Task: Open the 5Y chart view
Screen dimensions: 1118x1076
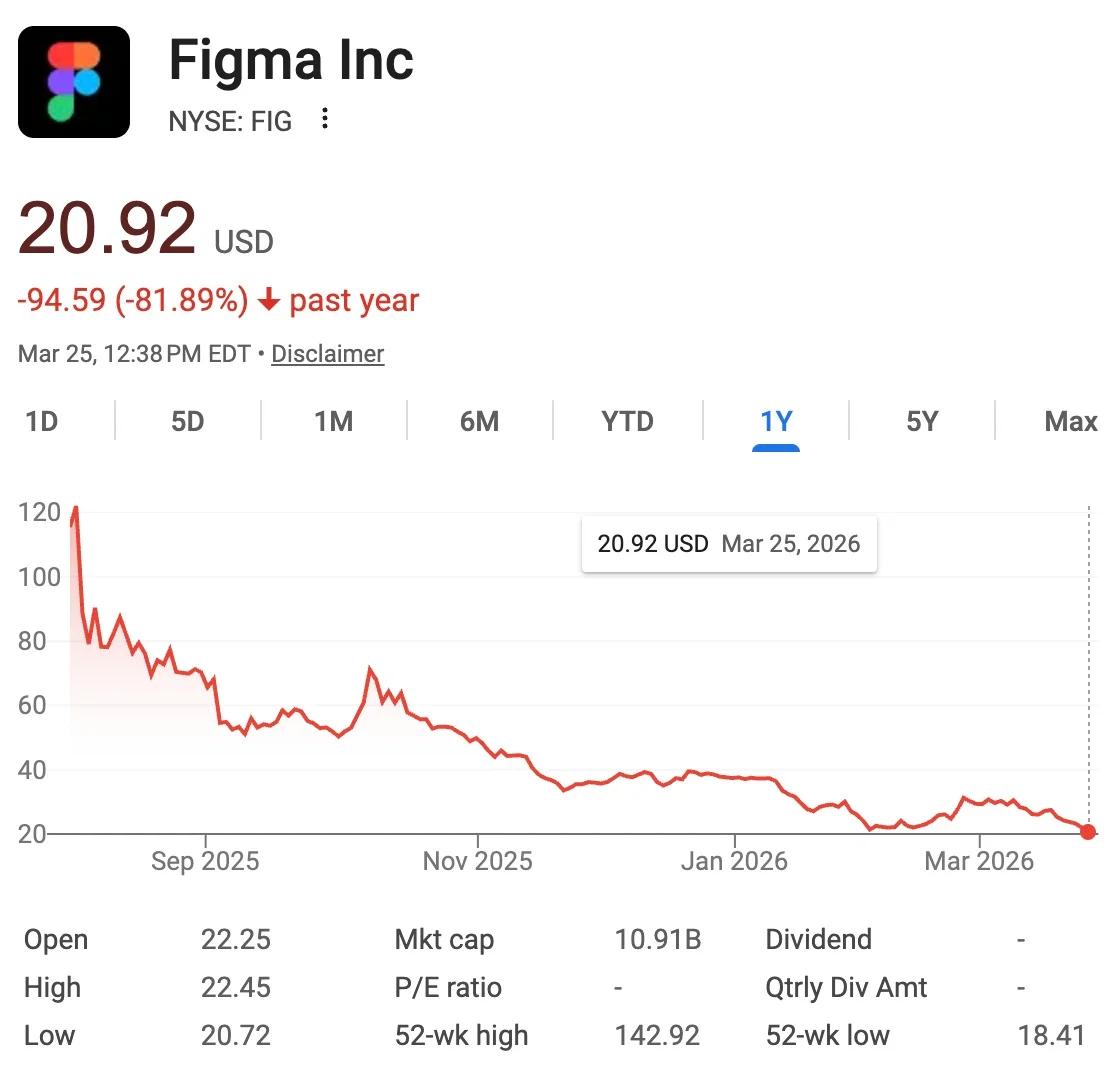Action: point(920,421)
